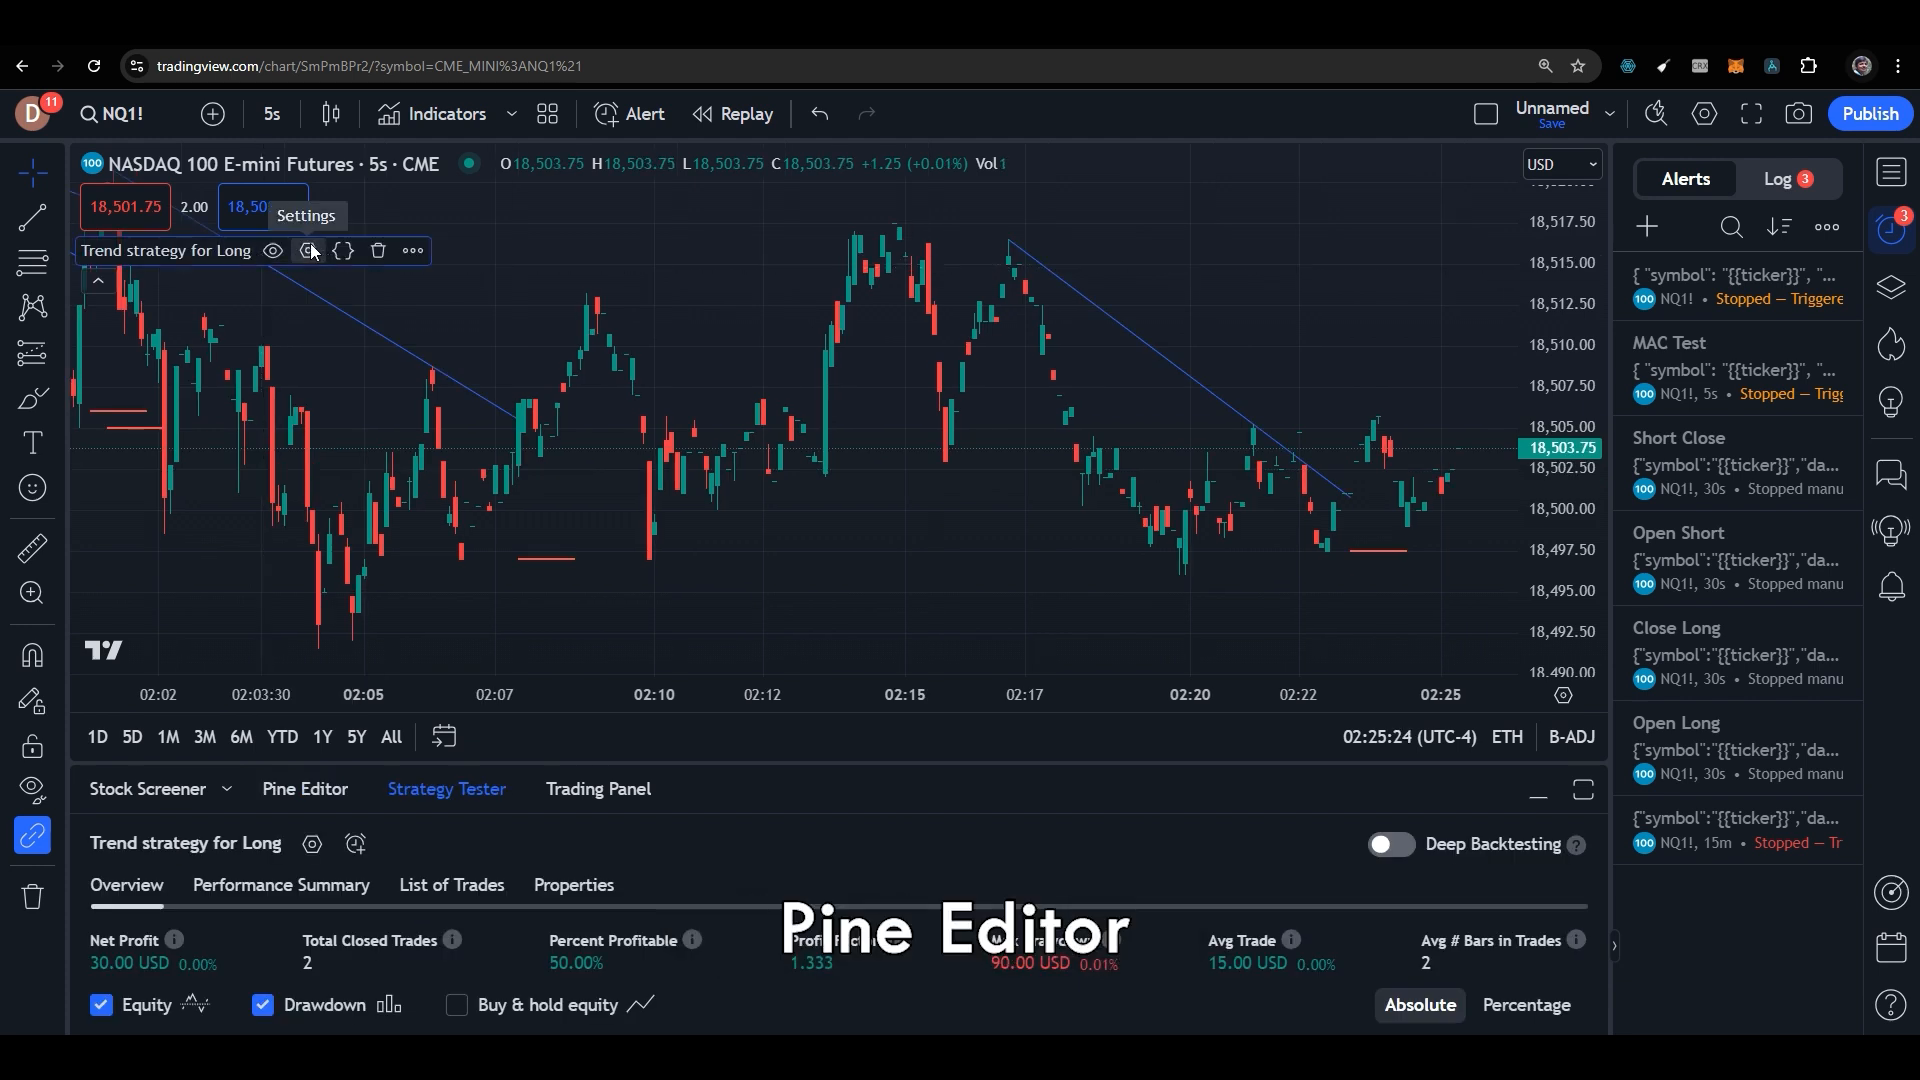Select the measure ruler tool
The width and height of the screenshot is (1920, 1080).
click(x=33, y=548)
